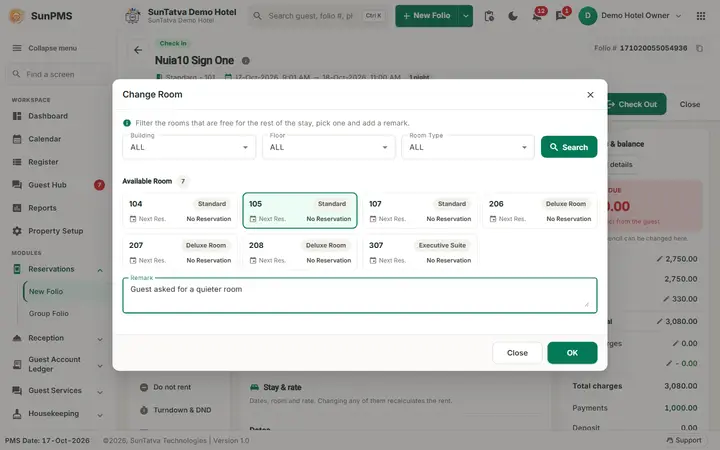
Task: Click Close link beside Check Out
Action: point(690,104)
